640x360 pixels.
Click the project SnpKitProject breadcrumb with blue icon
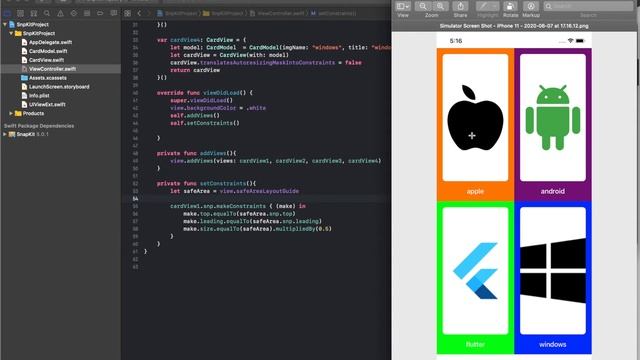click(x=177, y=13)
